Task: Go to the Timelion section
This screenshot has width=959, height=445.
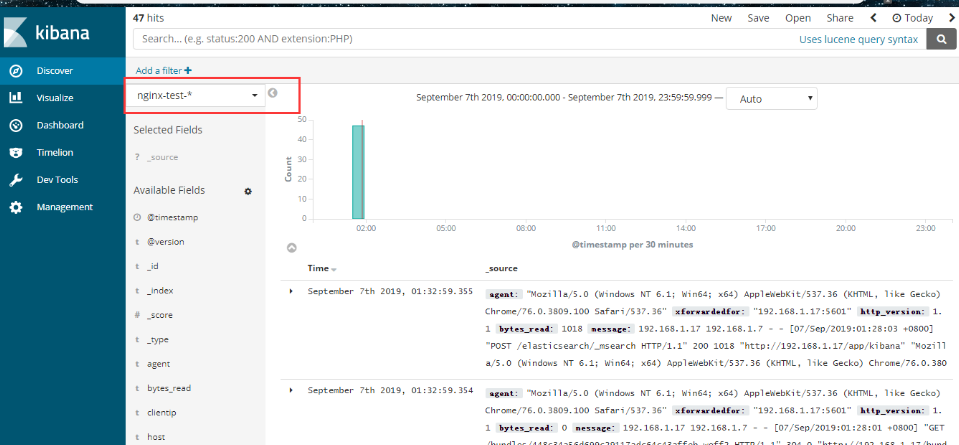Action: (x=54, y=153)
